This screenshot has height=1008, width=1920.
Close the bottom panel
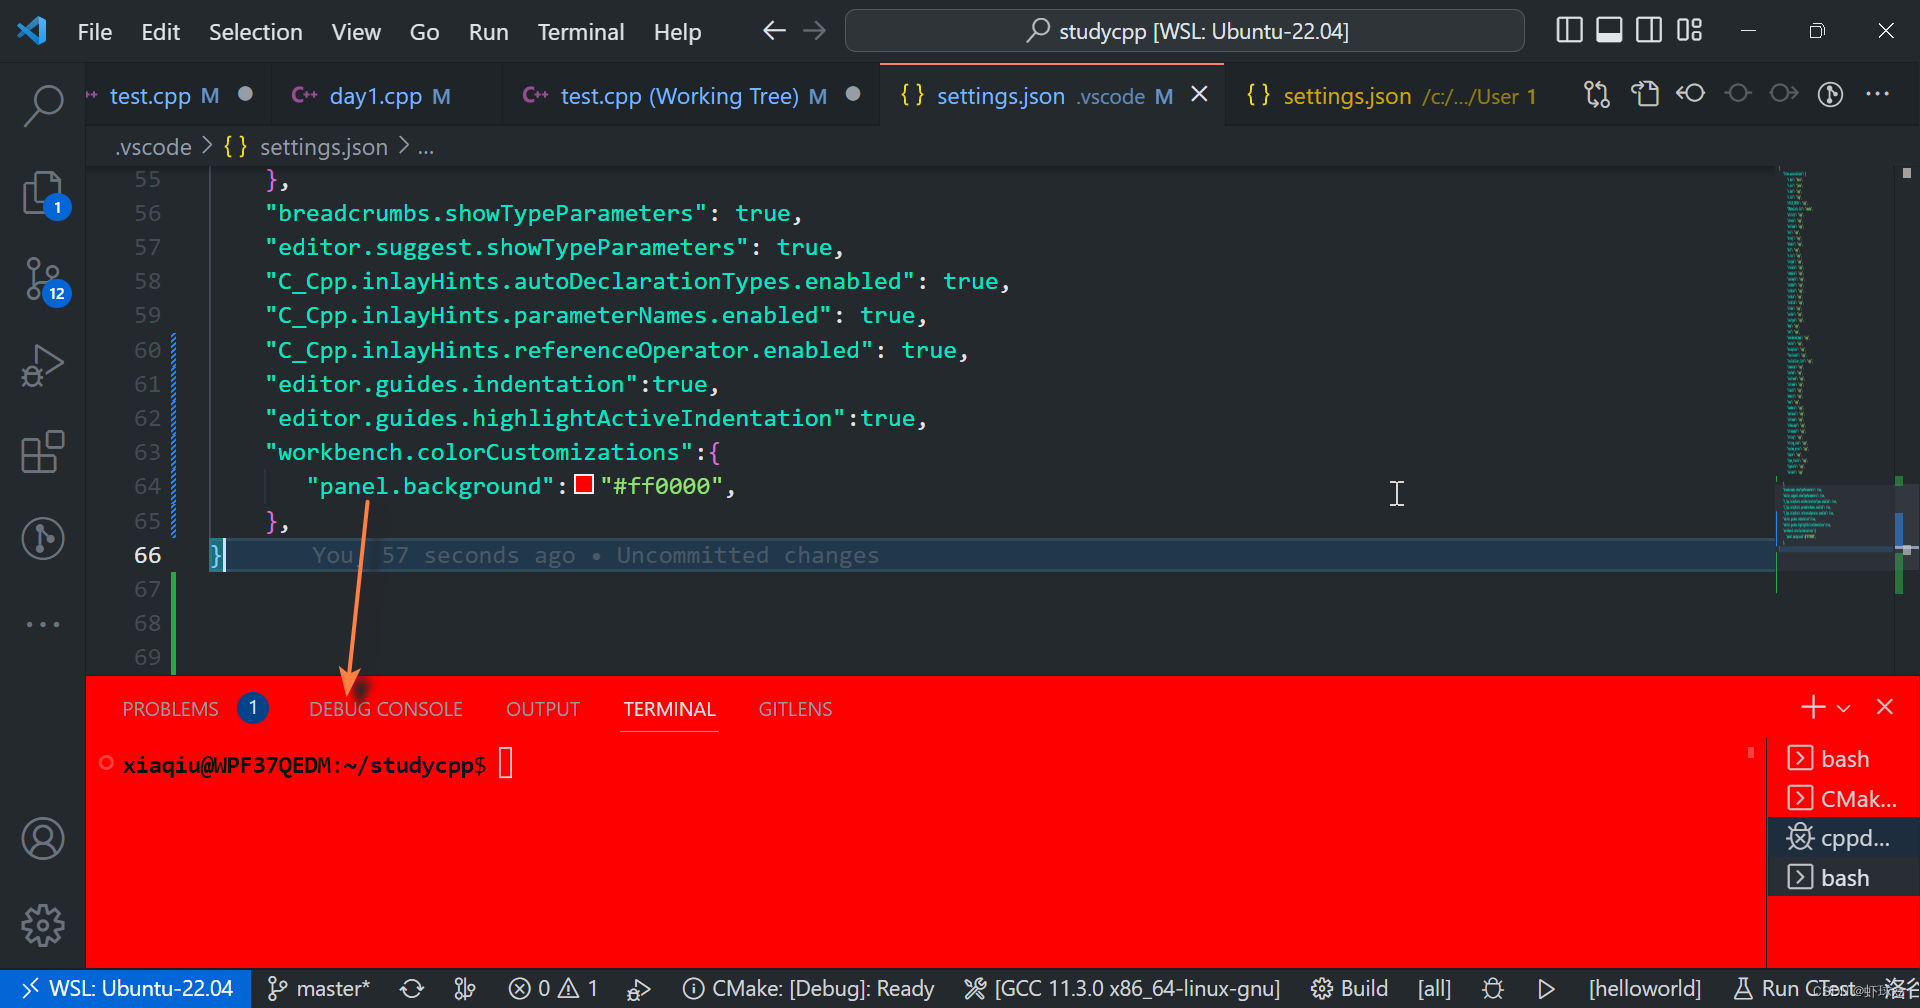point(1885,707)
